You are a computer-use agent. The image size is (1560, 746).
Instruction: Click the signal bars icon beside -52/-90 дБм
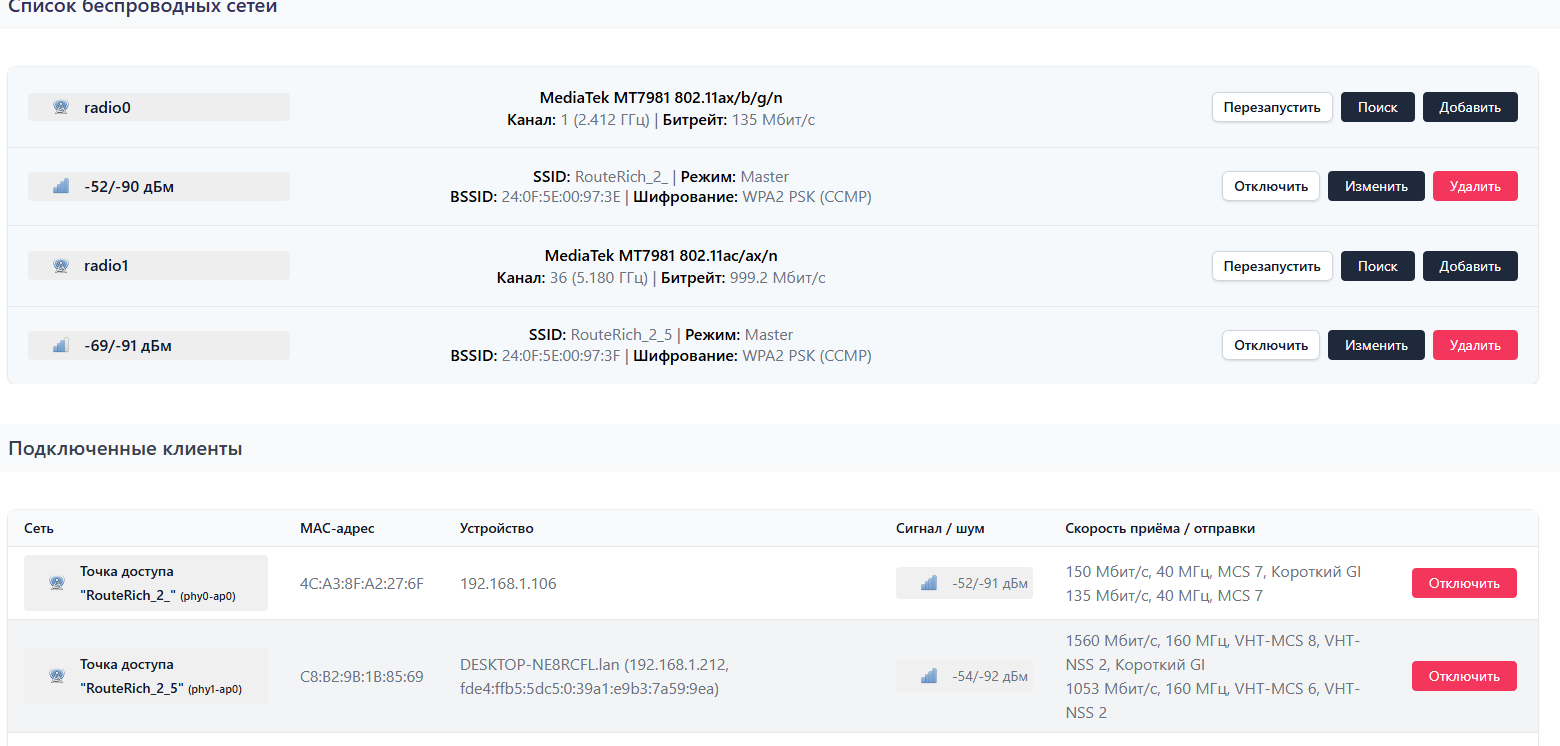click(61, 186)
